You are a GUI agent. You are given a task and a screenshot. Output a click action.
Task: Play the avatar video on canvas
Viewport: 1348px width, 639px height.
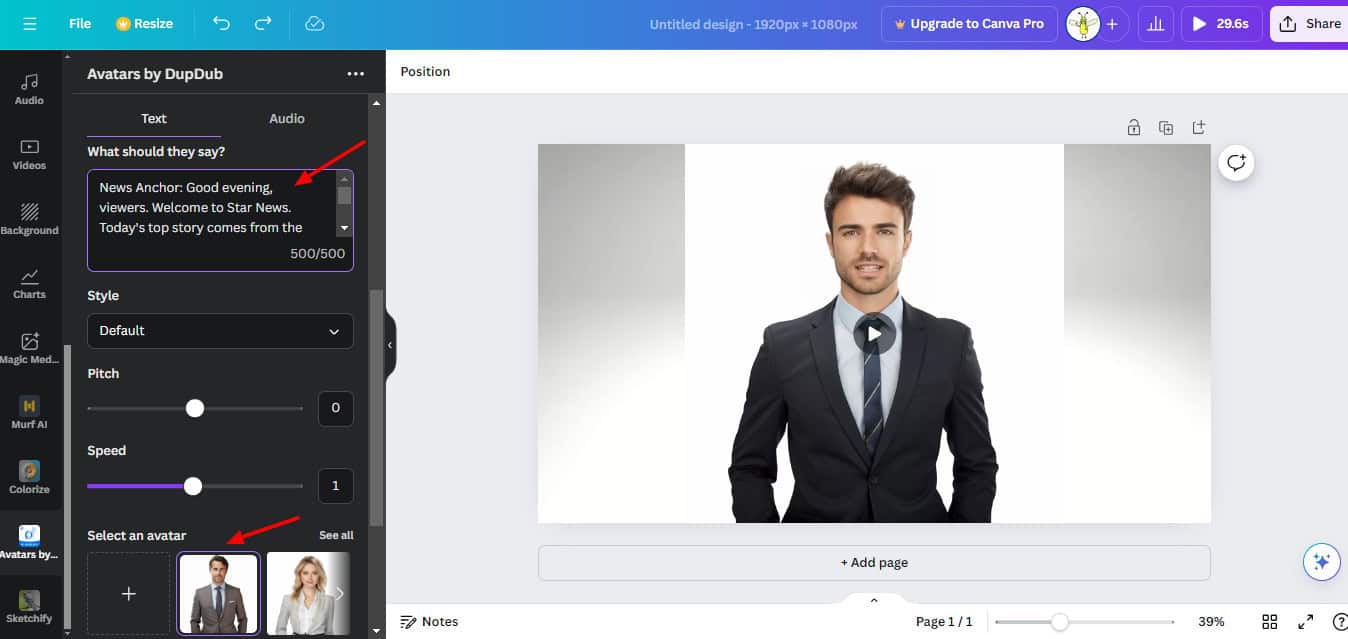(x=874, y=334)
